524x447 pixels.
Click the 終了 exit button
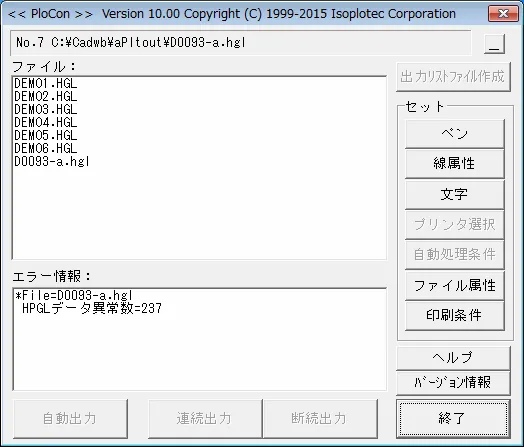pyautogui.click(x=453, y=418)
